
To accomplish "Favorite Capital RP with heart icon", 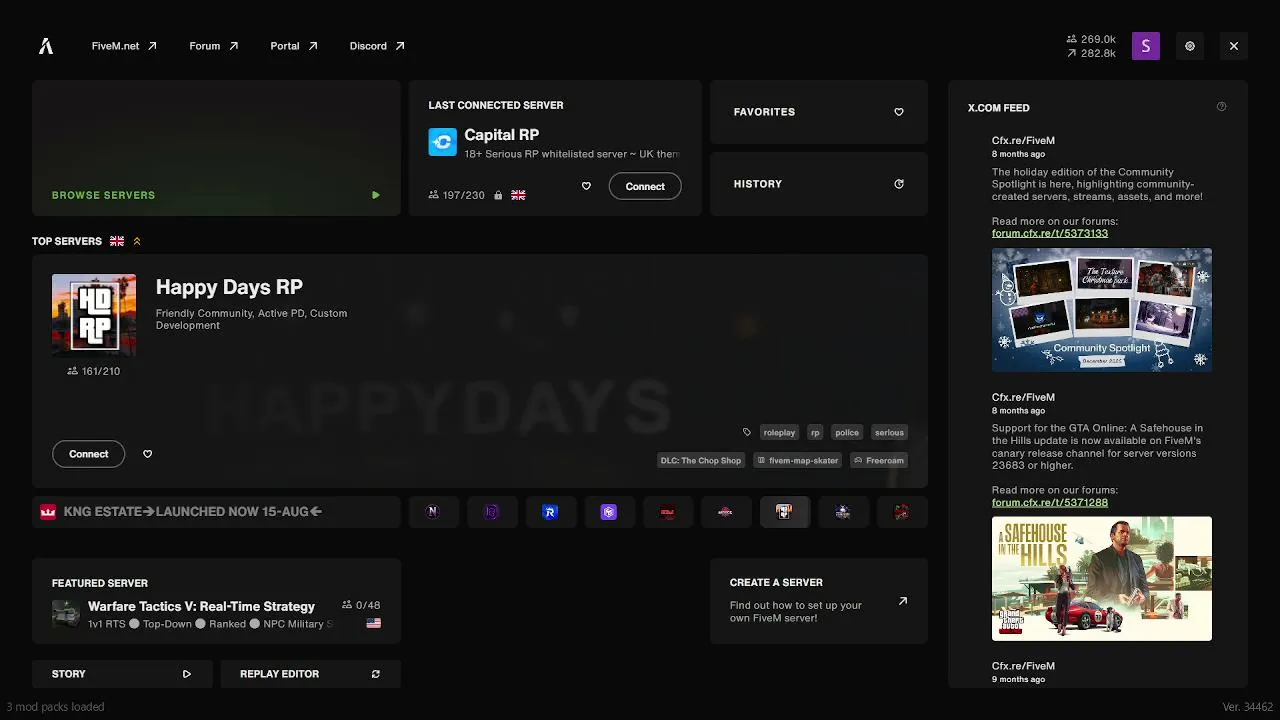I will tap(586, 186).
